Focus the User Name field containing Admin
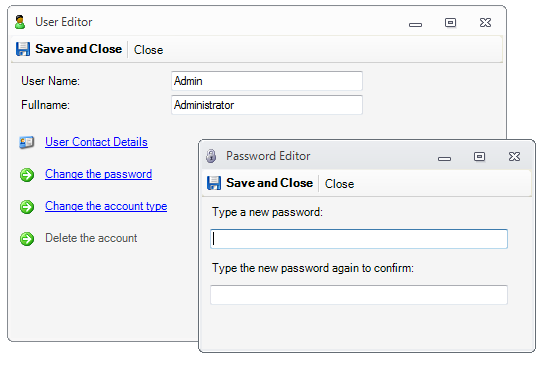Screen dimensions: 545x365 coord(267,81)
